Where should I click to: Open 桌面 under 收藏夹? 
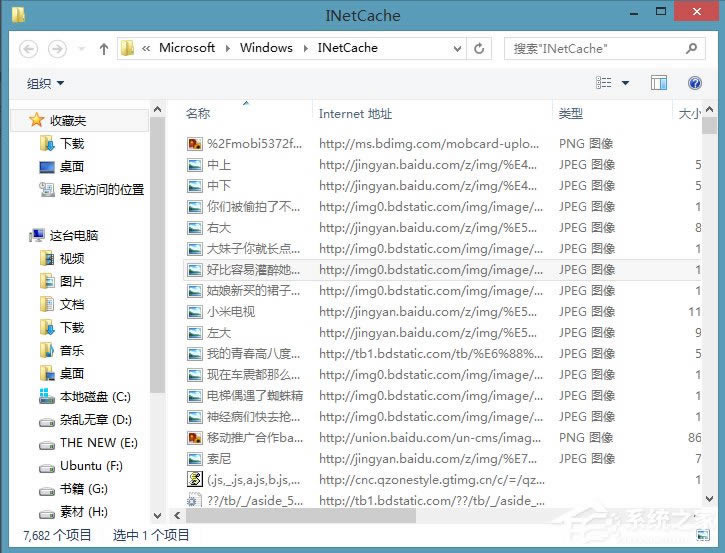tap(71, 166)
